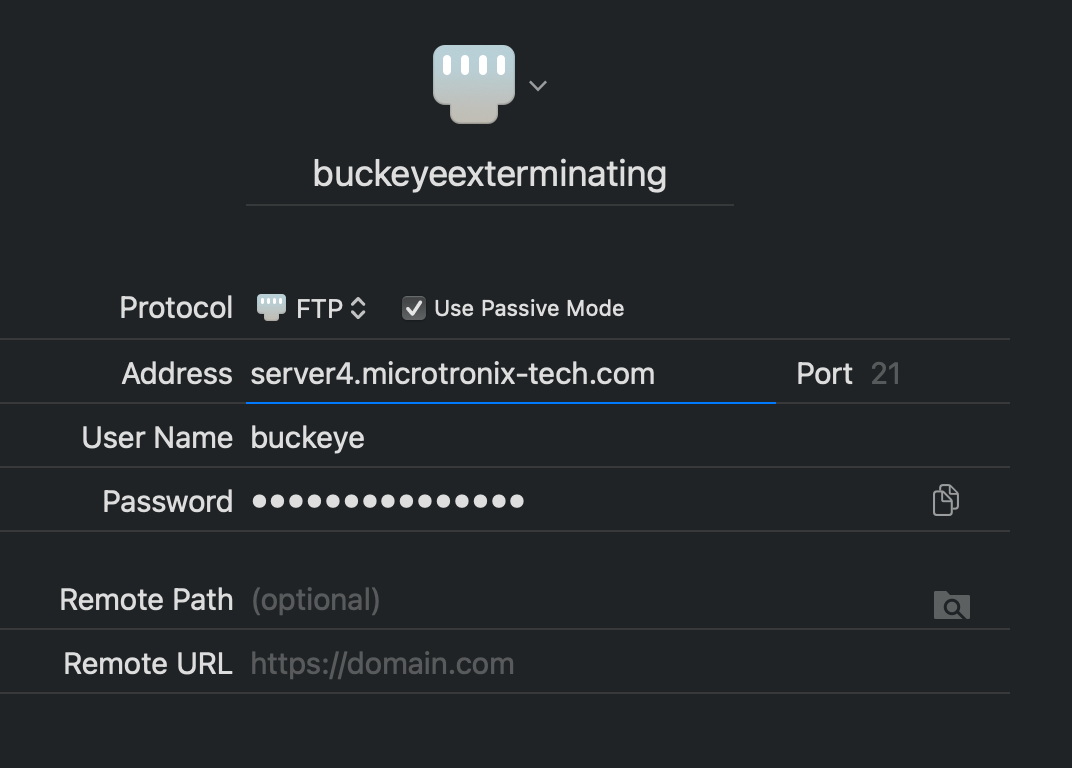The image size is (1072, 768).
Task: Uncheck the Use Passive Mode checkbox
Action: tap(413, 308)
